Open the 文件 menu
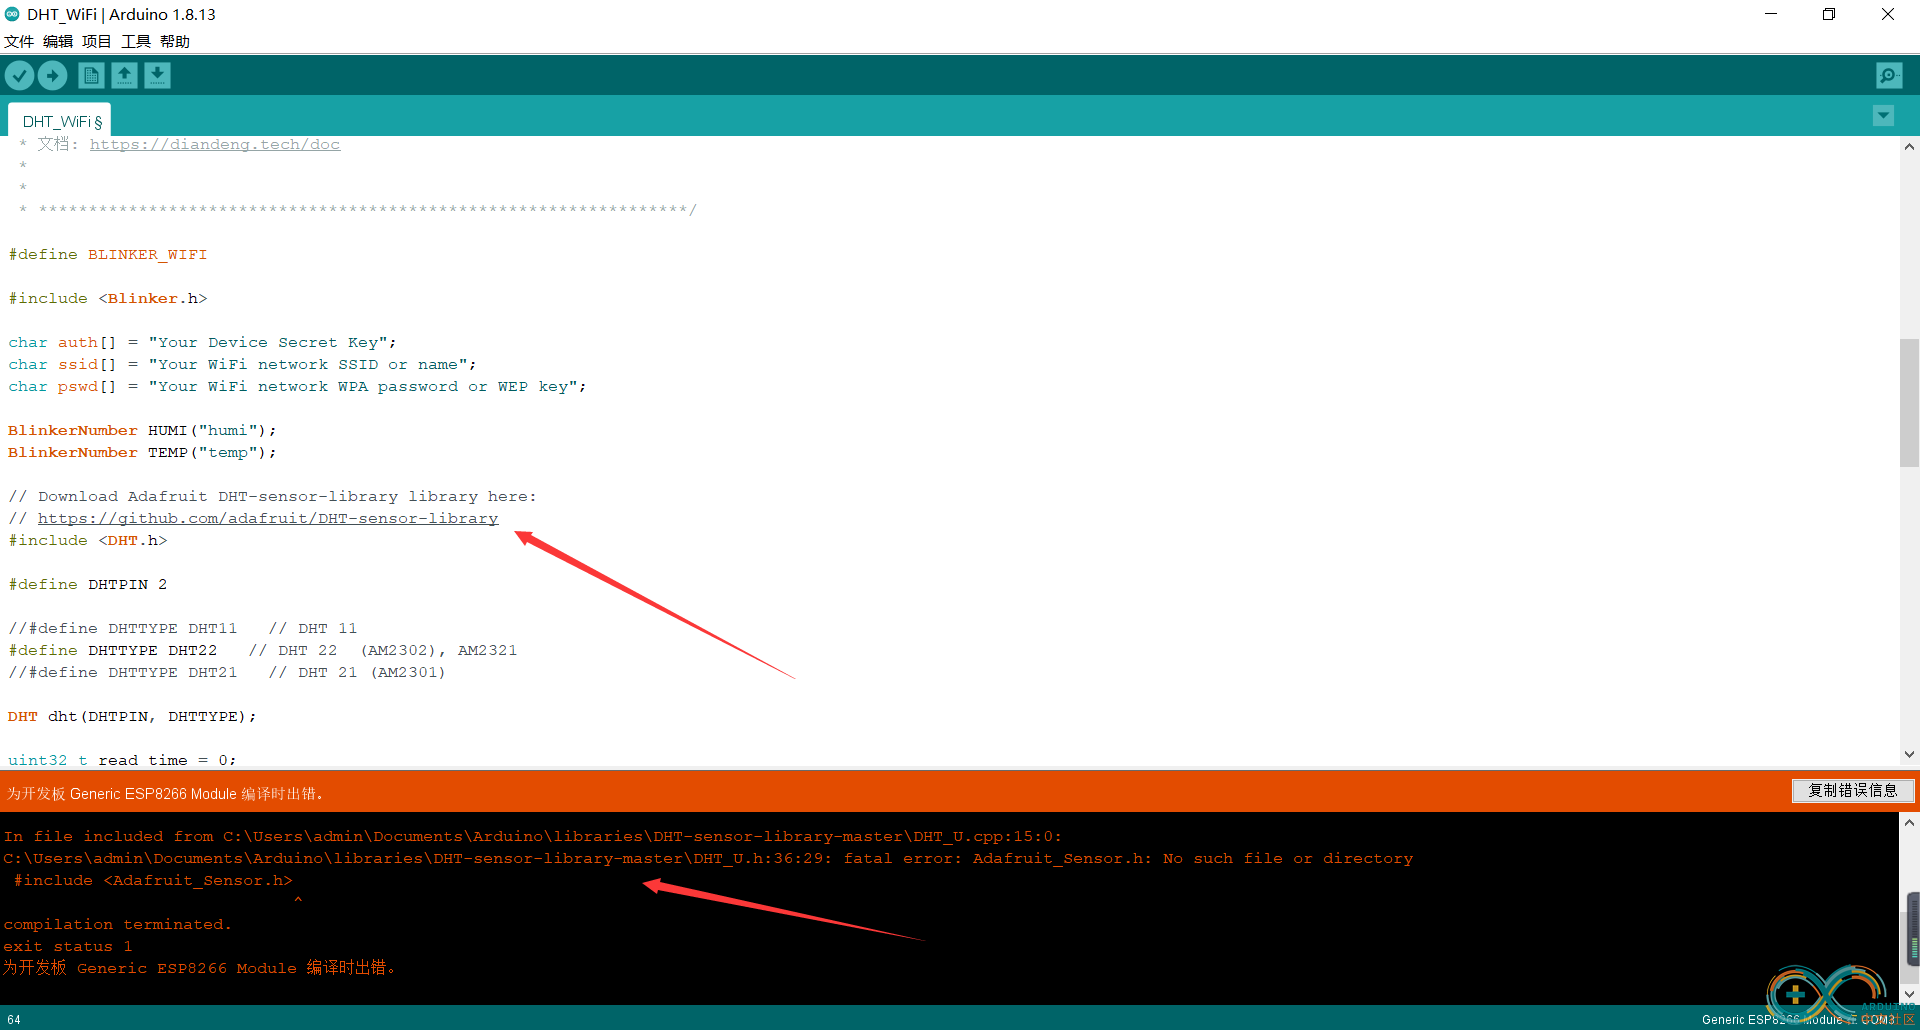Viewport: 1920px width, 1030px height. coord(19,41)
